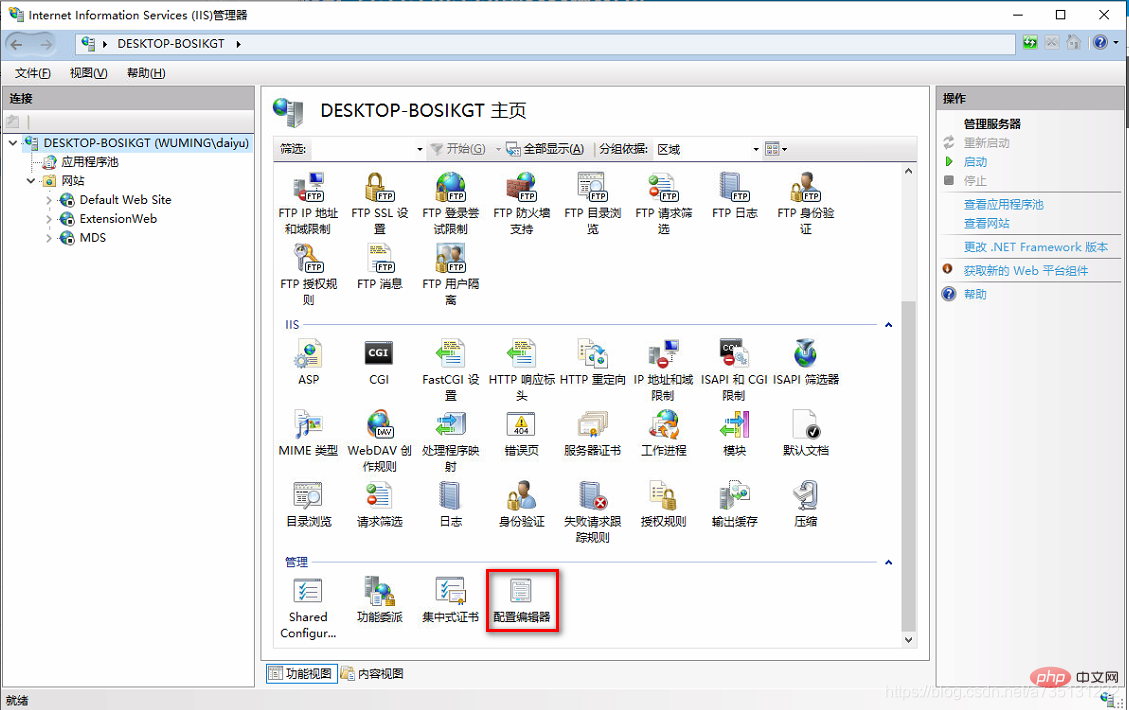
Task: Open the MIME 类型 icon
Action: click(308, 433)
